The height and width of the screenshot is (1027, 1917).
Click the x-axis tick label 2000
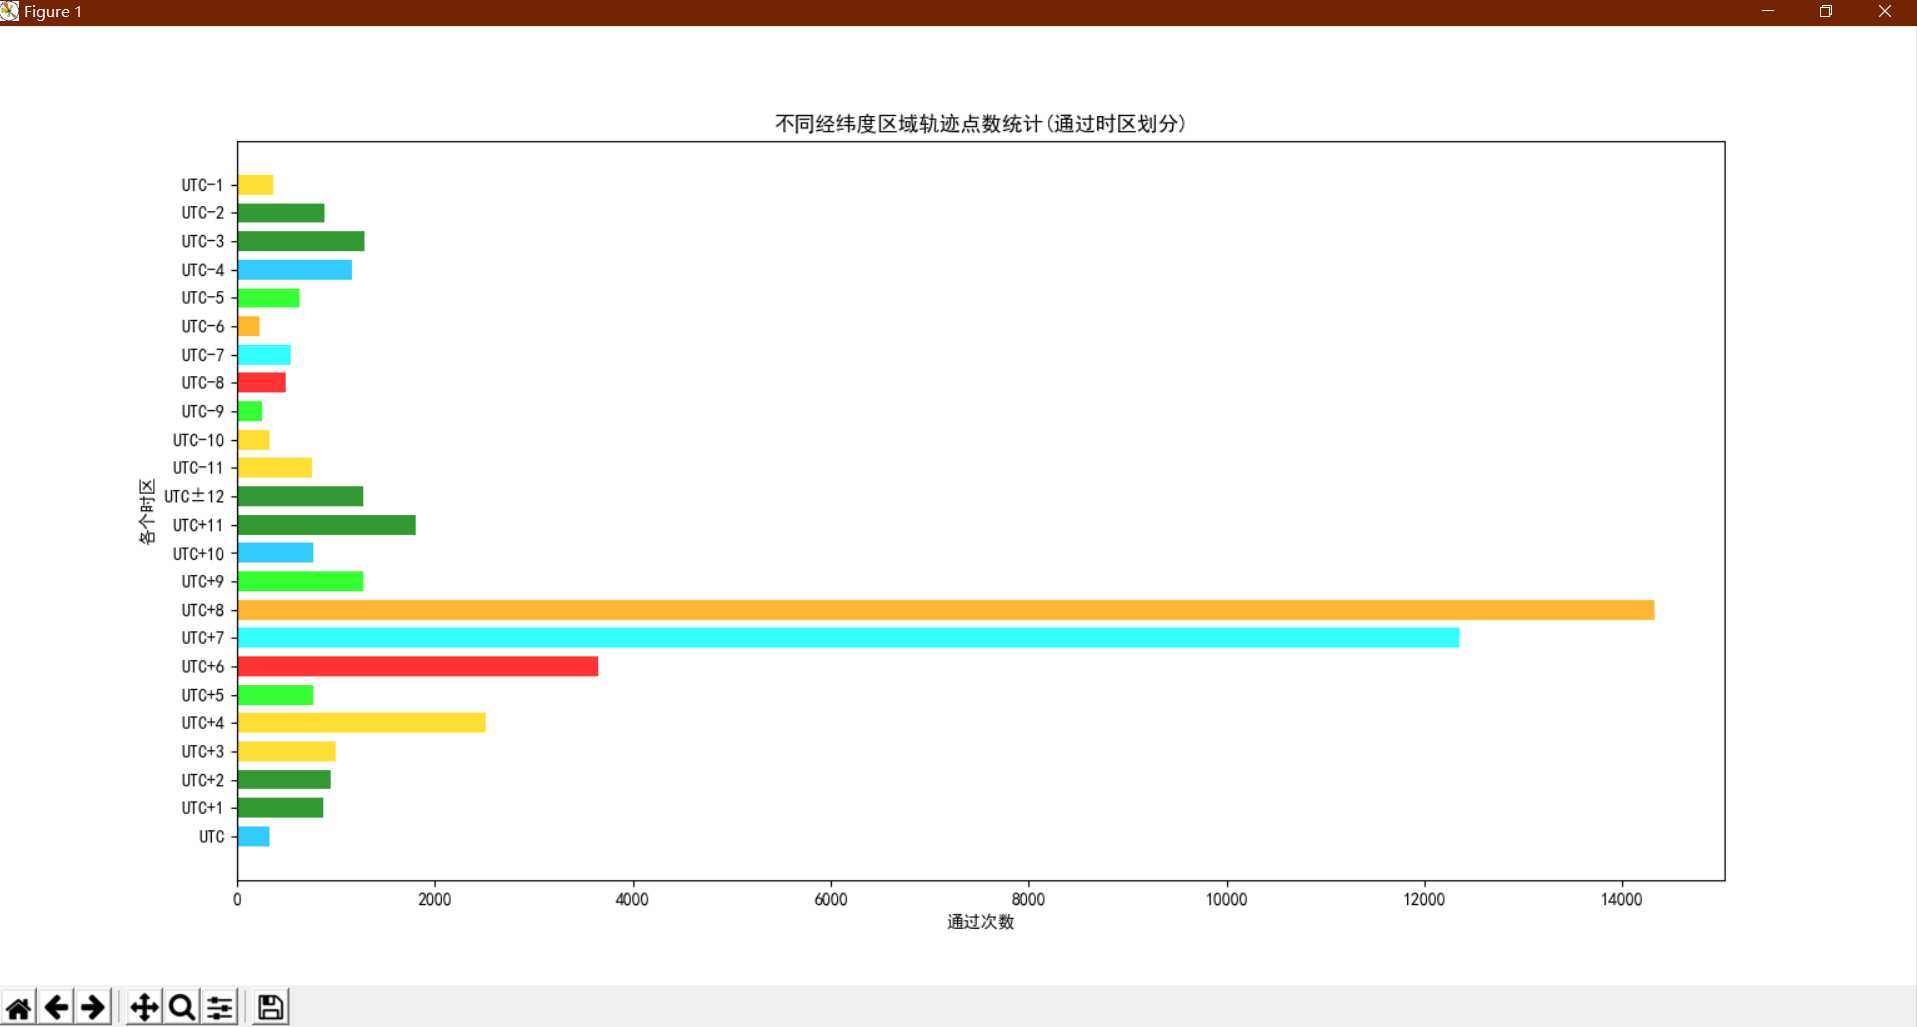tap(435, 899)
